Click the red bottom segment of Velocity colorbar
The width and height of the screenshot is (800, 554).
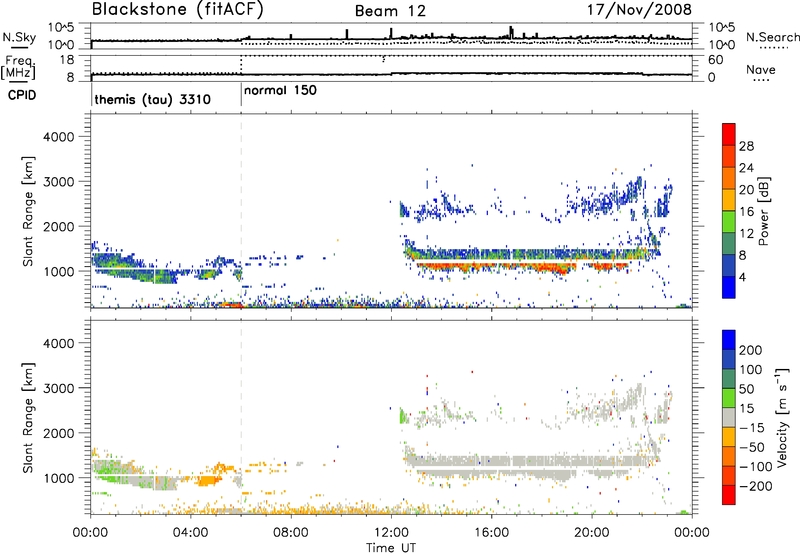point(729,495)
